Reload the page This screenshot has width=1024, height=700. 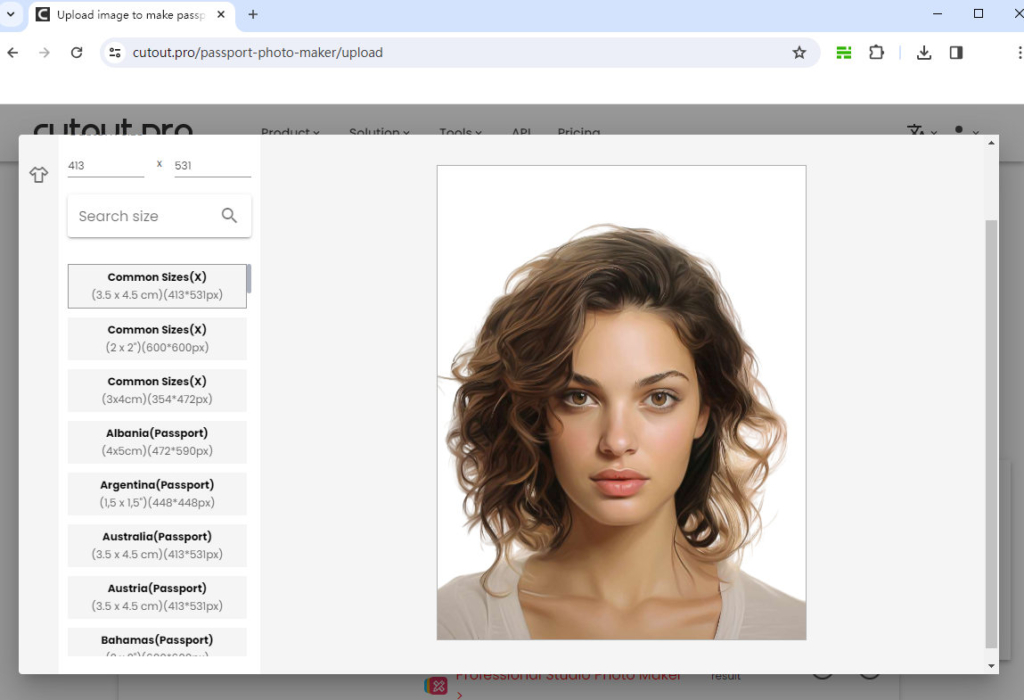(76, 52)
